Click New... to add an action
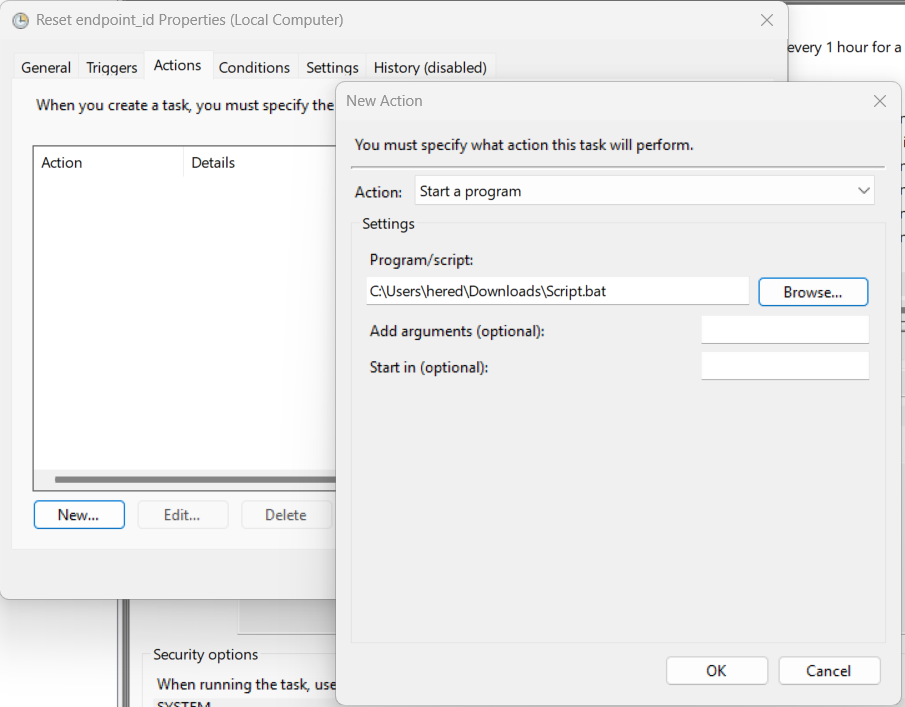 point(79,515)
